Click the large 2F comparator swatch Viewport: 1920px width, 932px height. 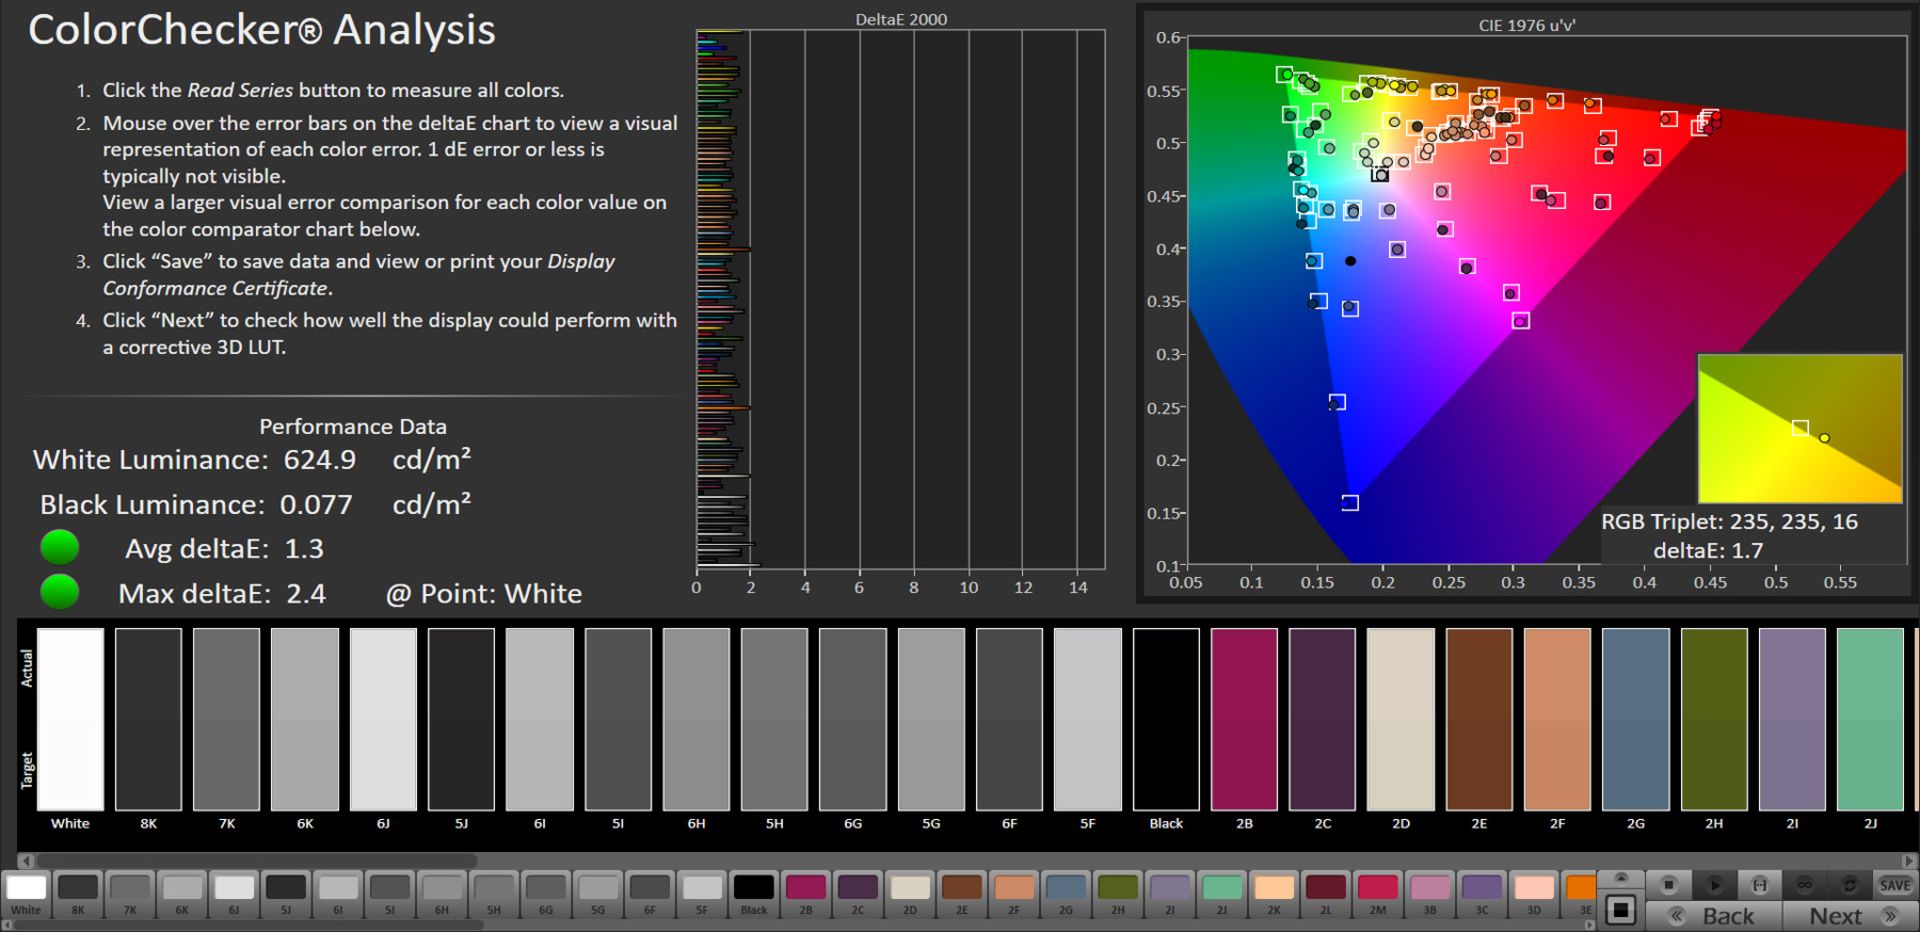coord(1557,719)
